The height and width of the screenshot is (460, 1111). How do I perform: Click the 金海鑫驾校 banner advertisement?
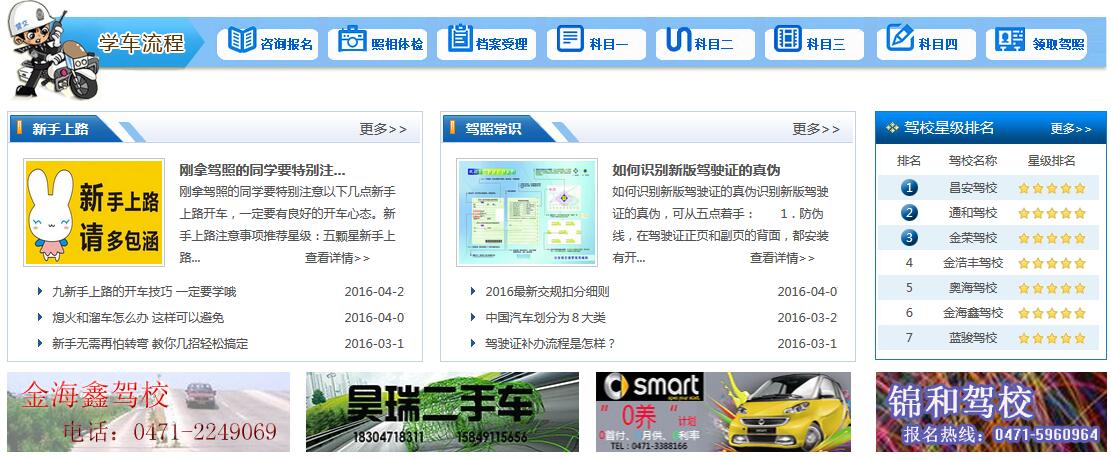point(149,412)
